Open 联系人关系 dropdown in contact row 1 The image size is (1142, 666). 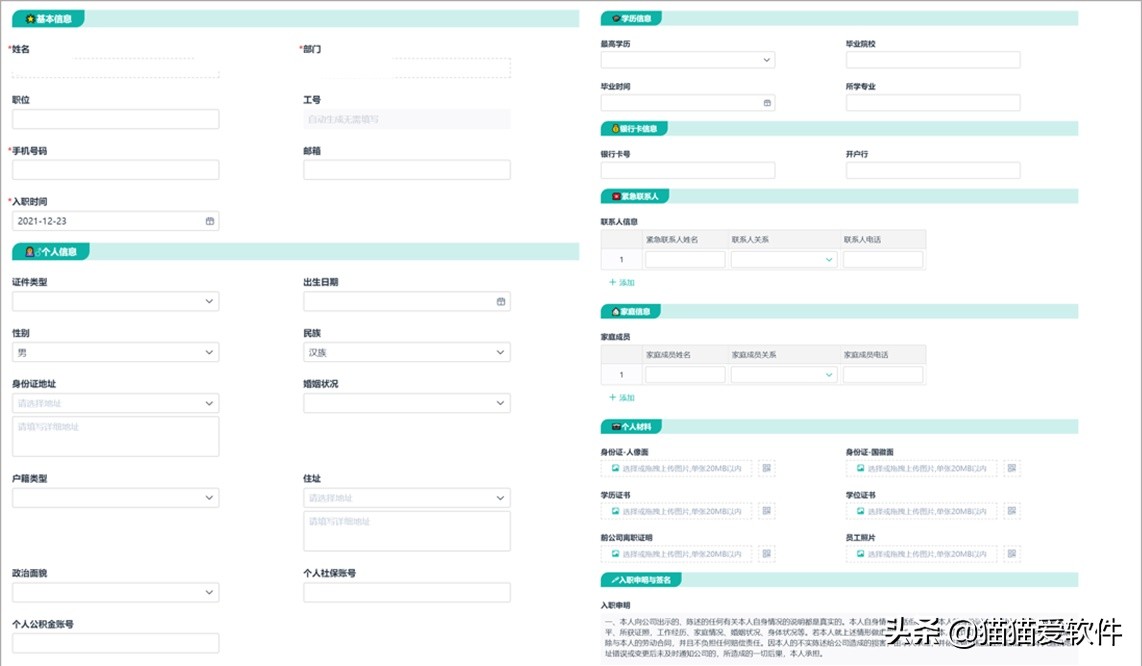pos(784,259)
